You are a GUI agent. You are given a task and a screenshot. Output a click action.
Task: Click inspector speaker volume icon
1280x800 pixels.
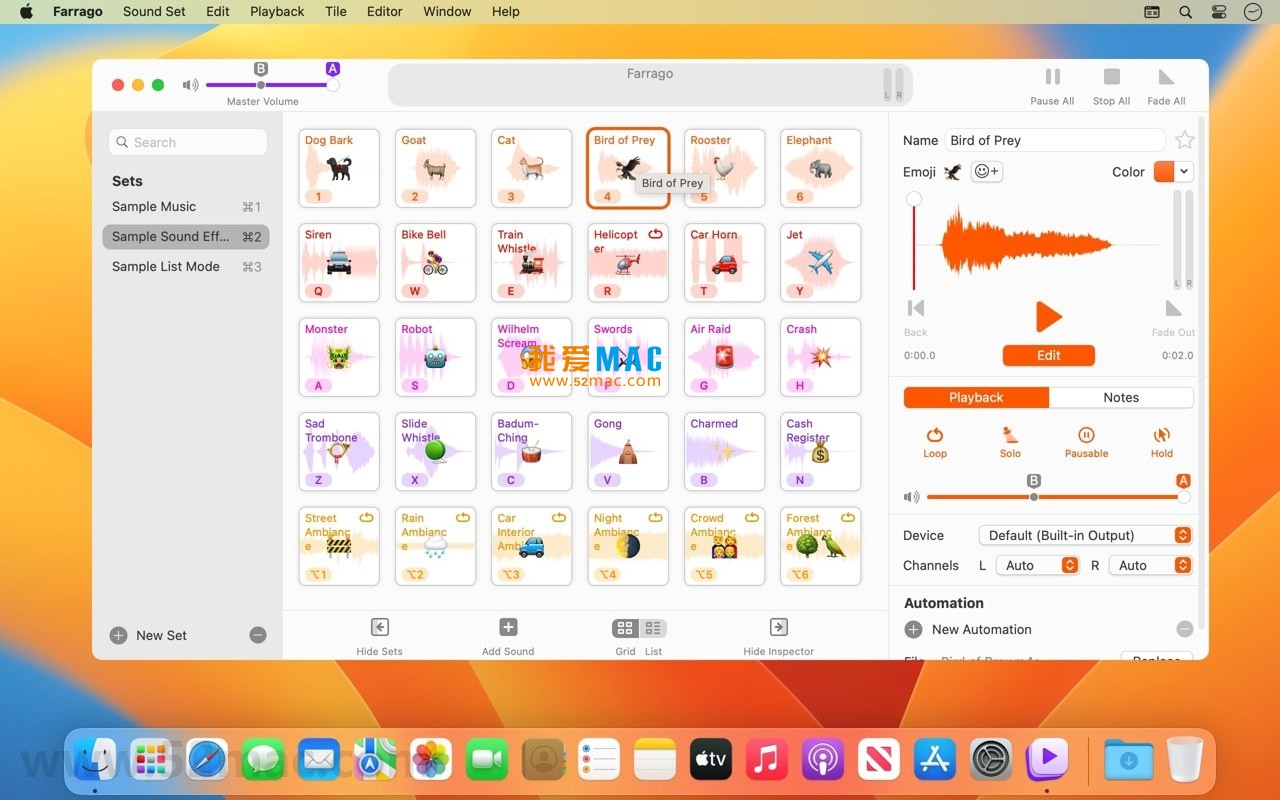[911, 497]
